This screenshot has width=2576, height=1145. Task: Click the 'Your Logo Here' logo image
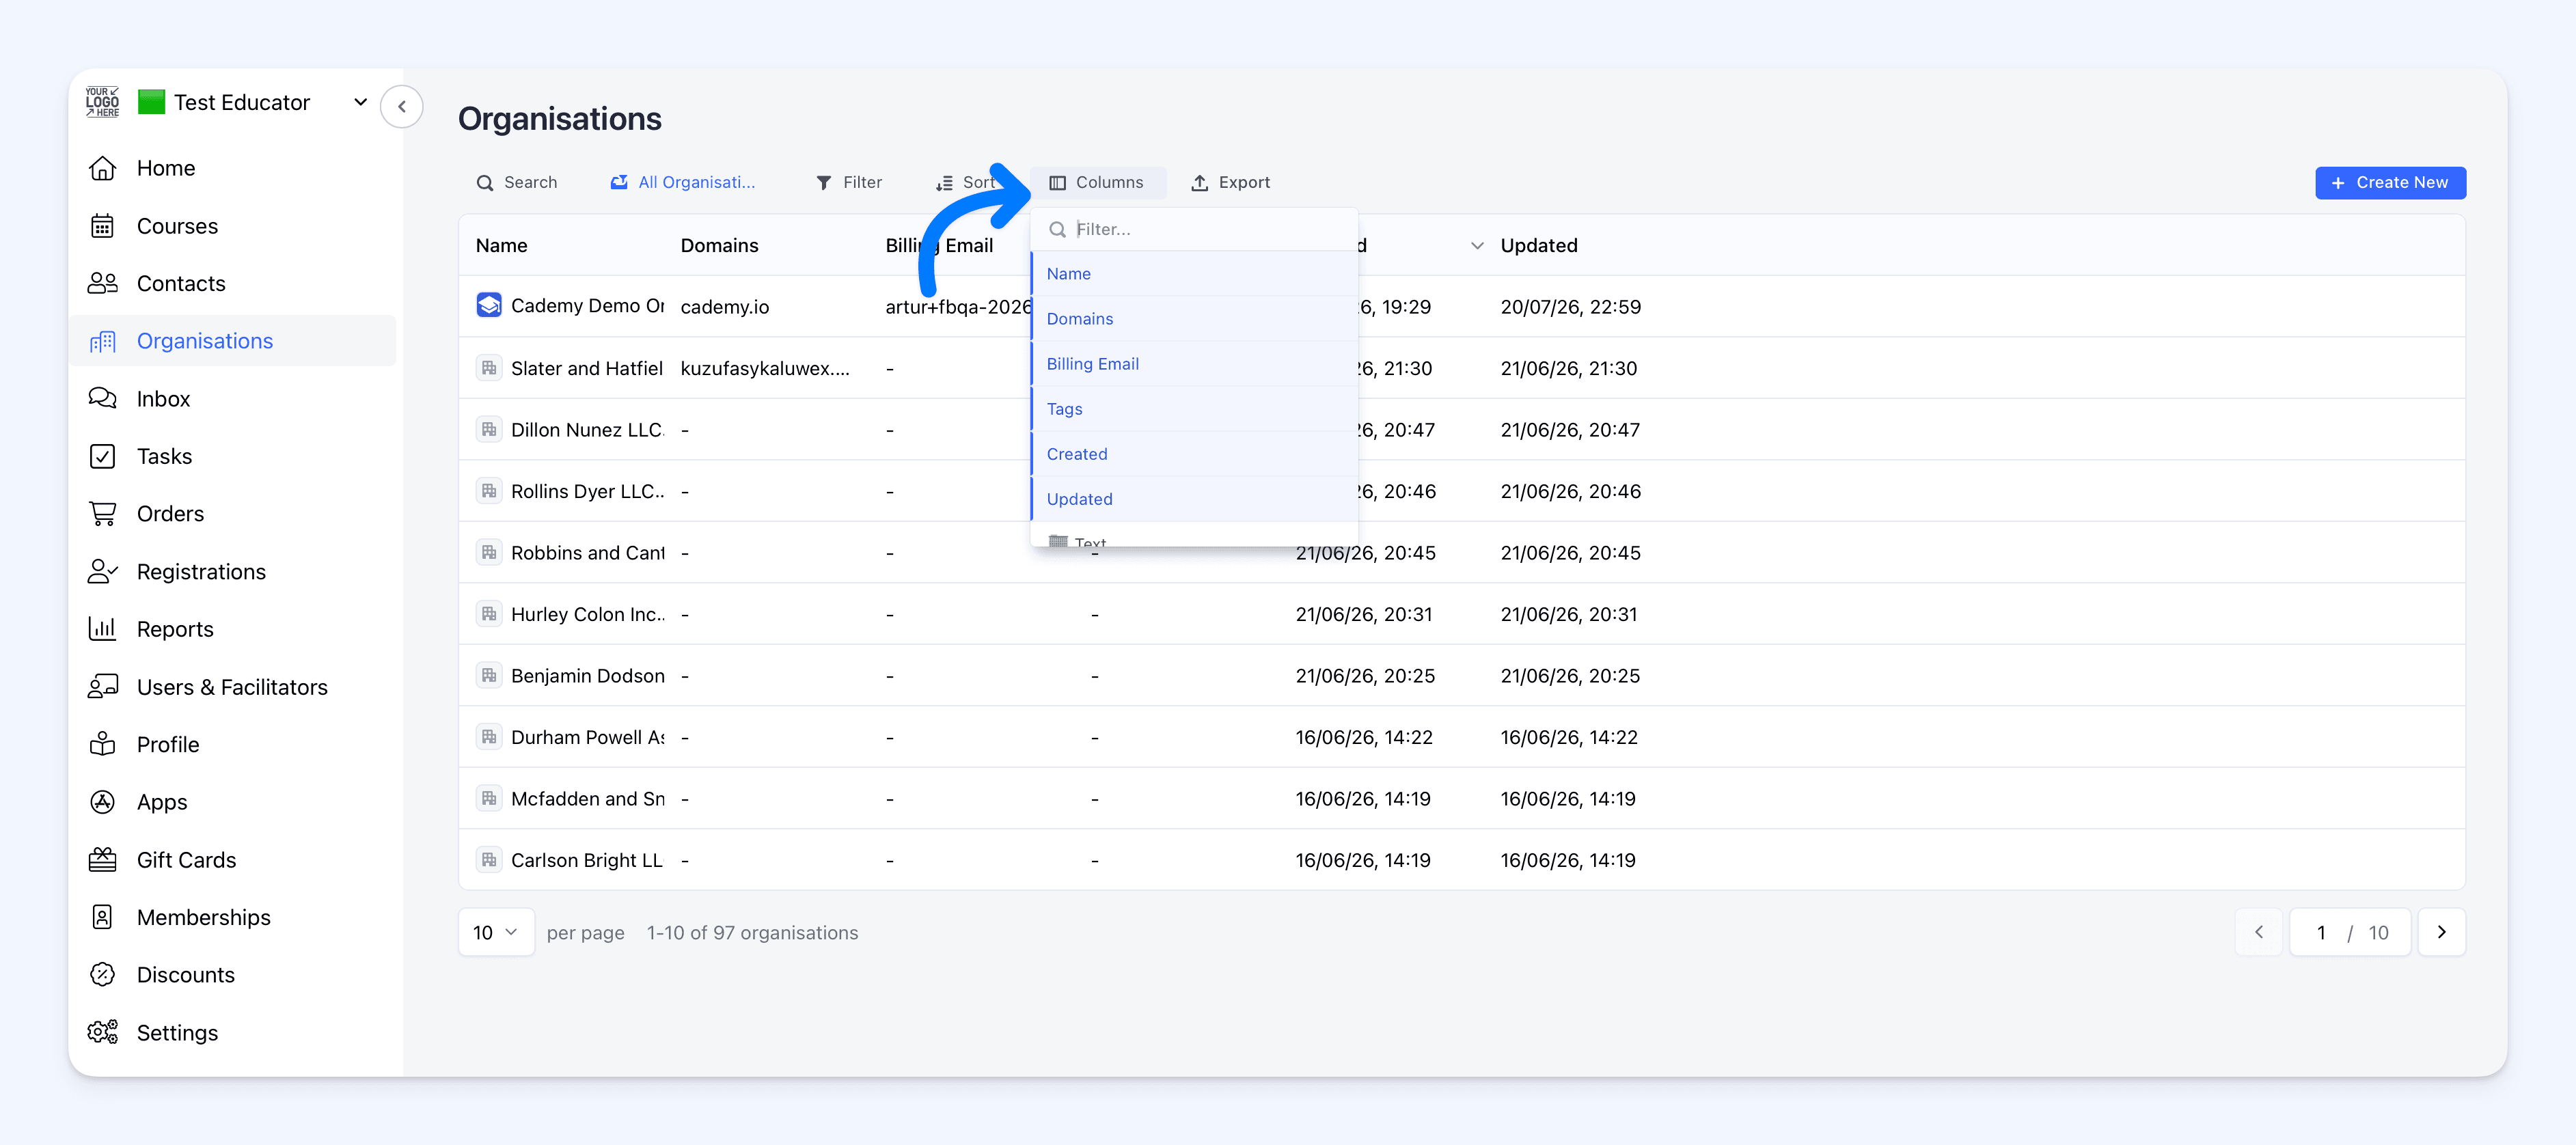click(102, 102)
